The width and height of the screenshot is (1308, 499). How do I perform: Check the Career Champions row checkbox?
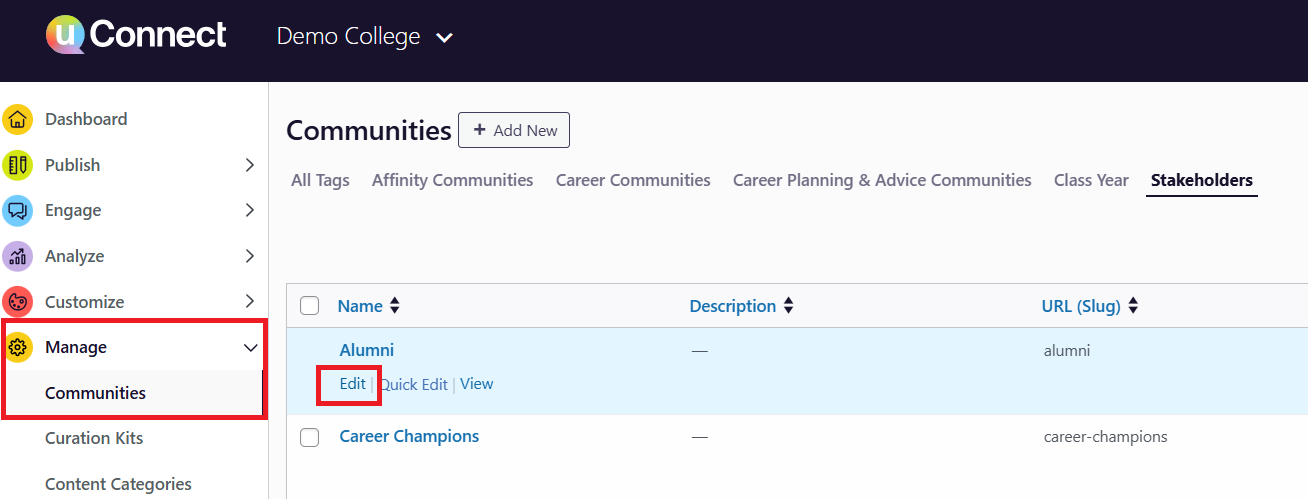point(310,437)
